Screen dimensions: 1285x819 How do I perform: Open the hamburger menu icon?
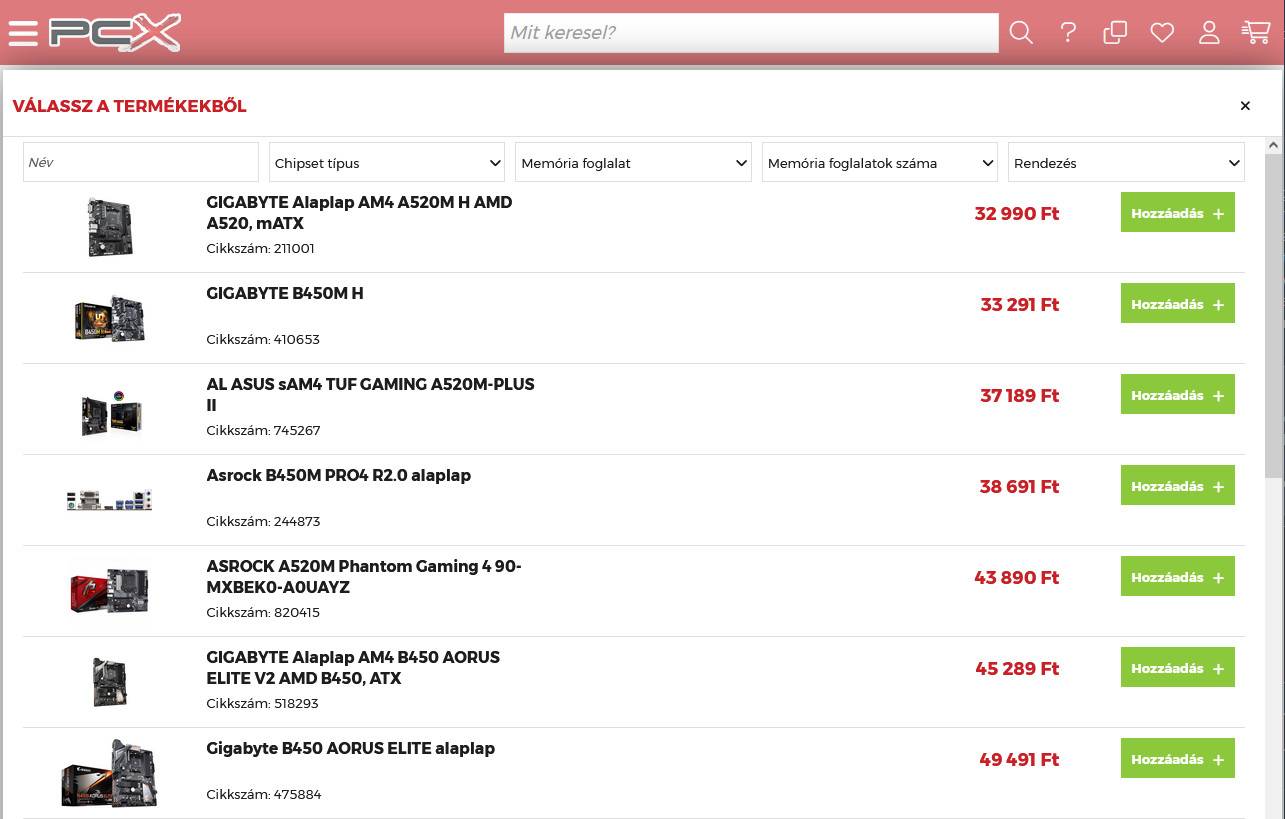(22, 33)
